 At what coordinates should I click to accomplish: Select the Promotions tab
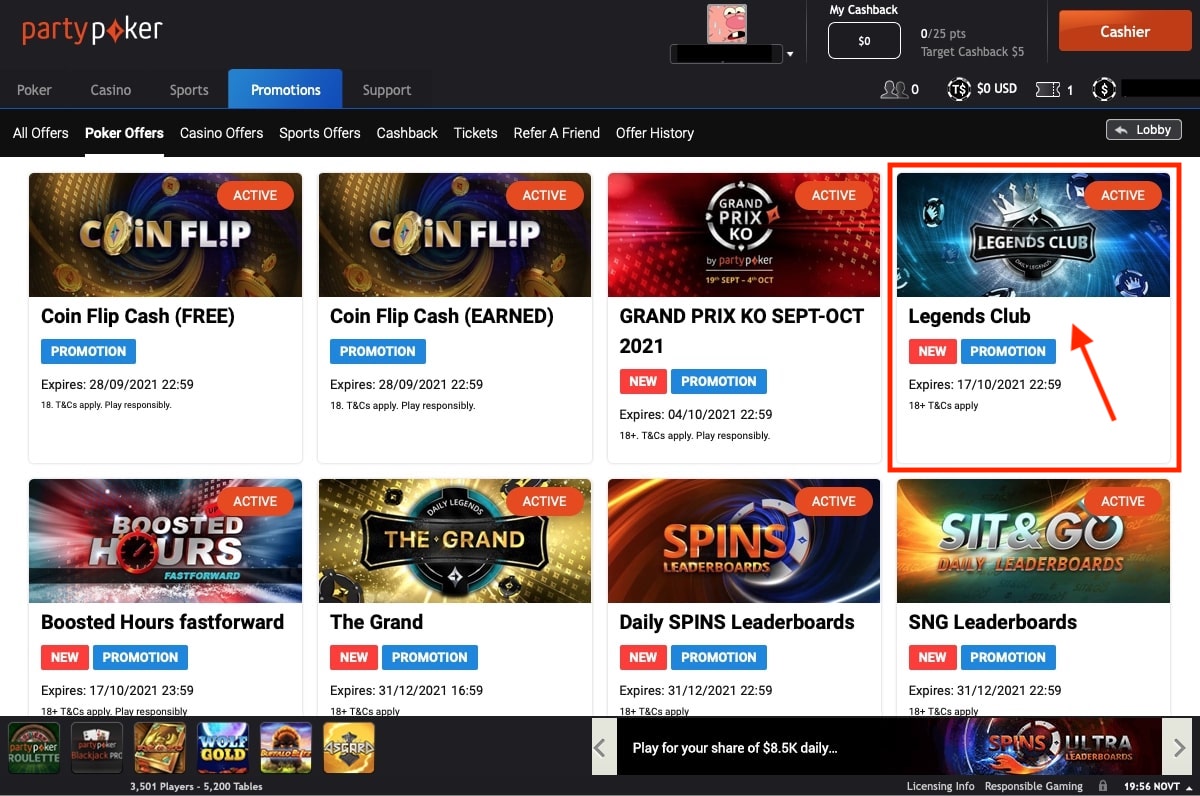(285, 89)
